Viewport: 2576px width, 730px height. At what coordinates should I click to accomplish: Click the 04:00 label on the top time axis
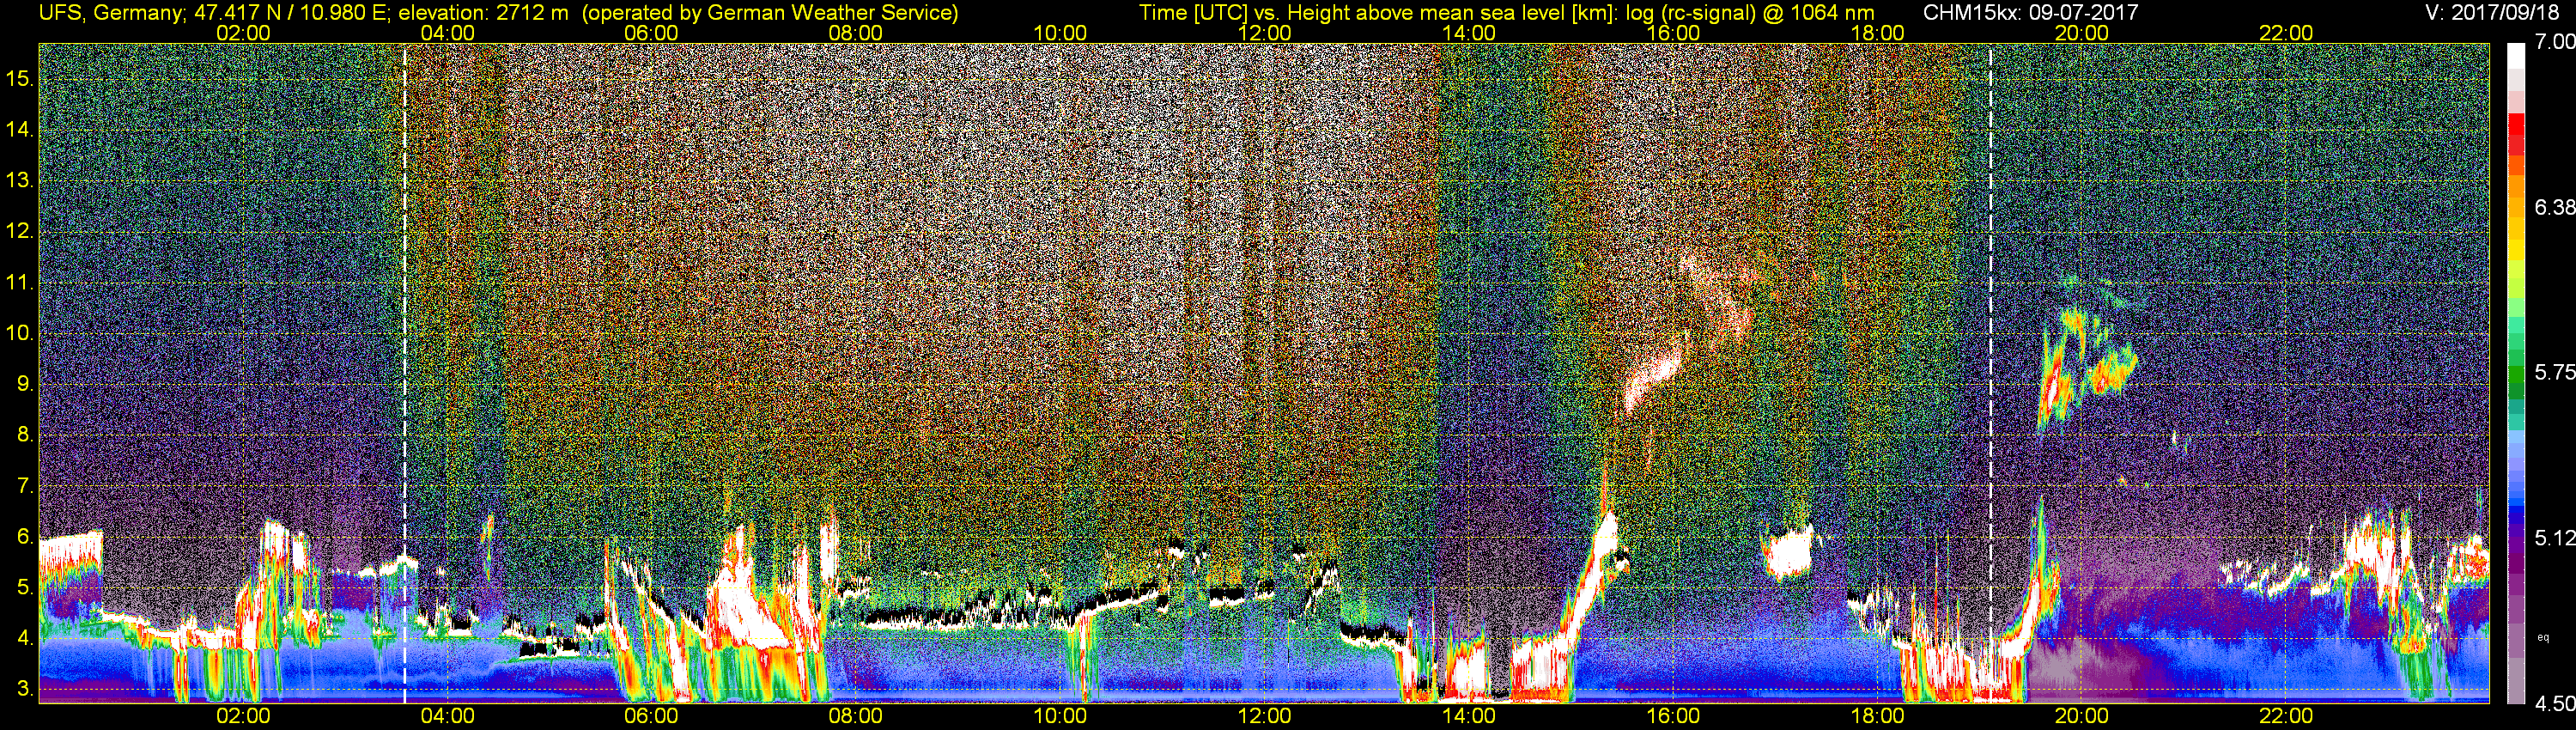(x=447, y=33)
